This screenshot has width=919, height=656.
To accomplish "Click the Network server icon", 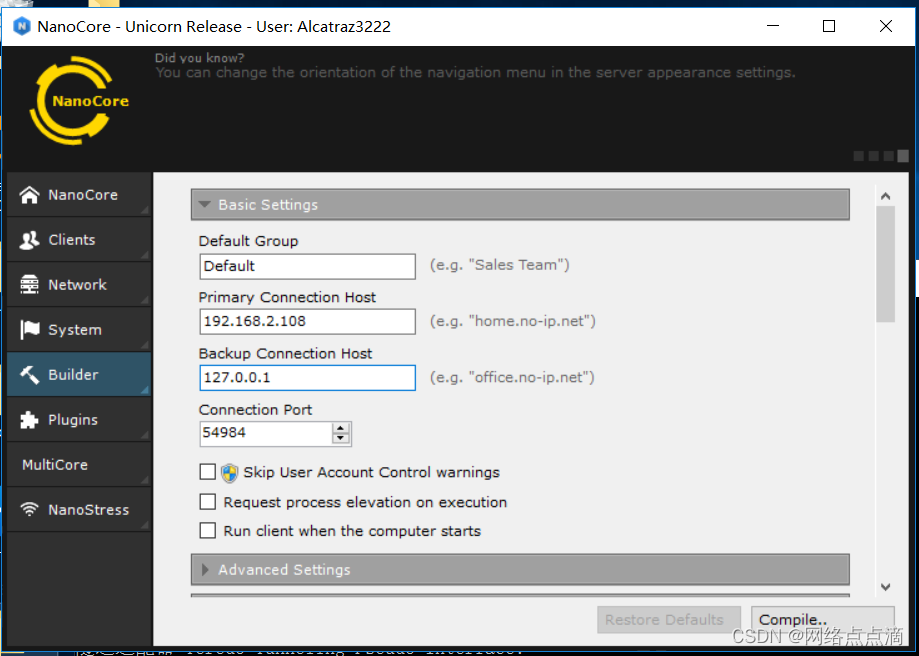I will pyautogui.click(x=29, y=285).
